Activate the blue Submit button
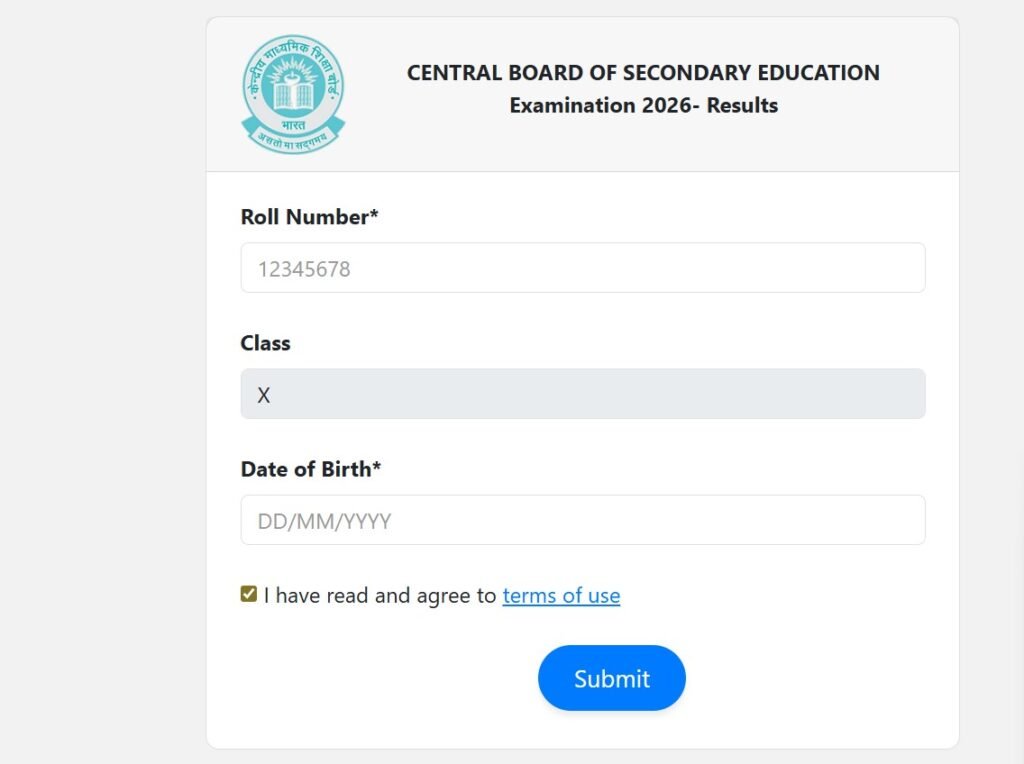 click(x=611, y=677)
